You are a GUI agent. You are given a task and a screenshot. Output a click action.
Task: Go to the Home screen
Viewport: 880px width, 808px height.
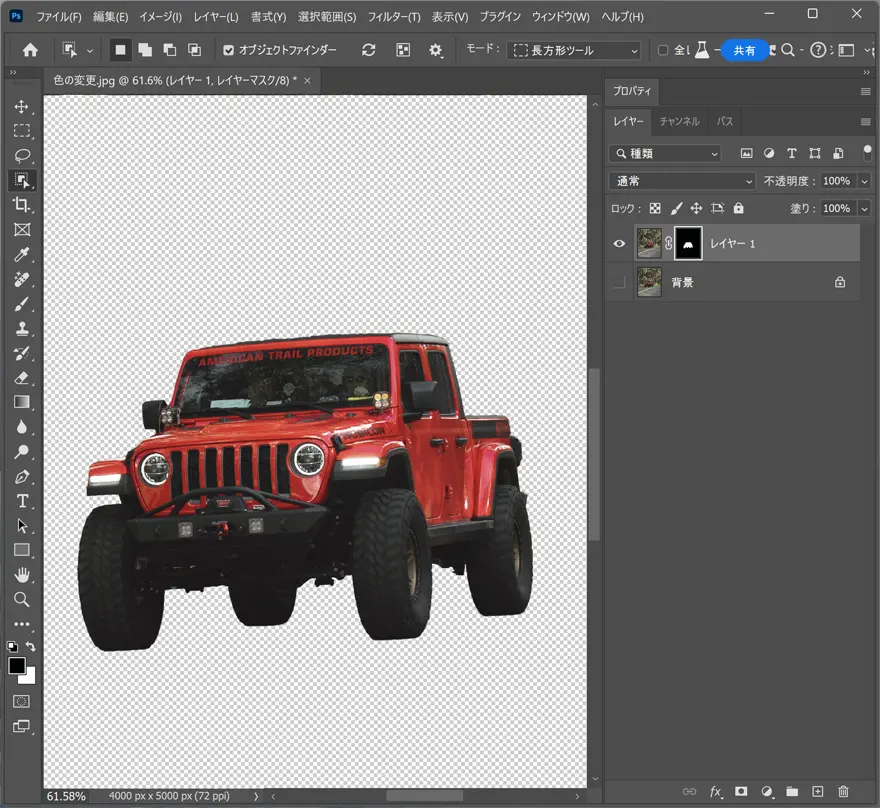[30, 50]
